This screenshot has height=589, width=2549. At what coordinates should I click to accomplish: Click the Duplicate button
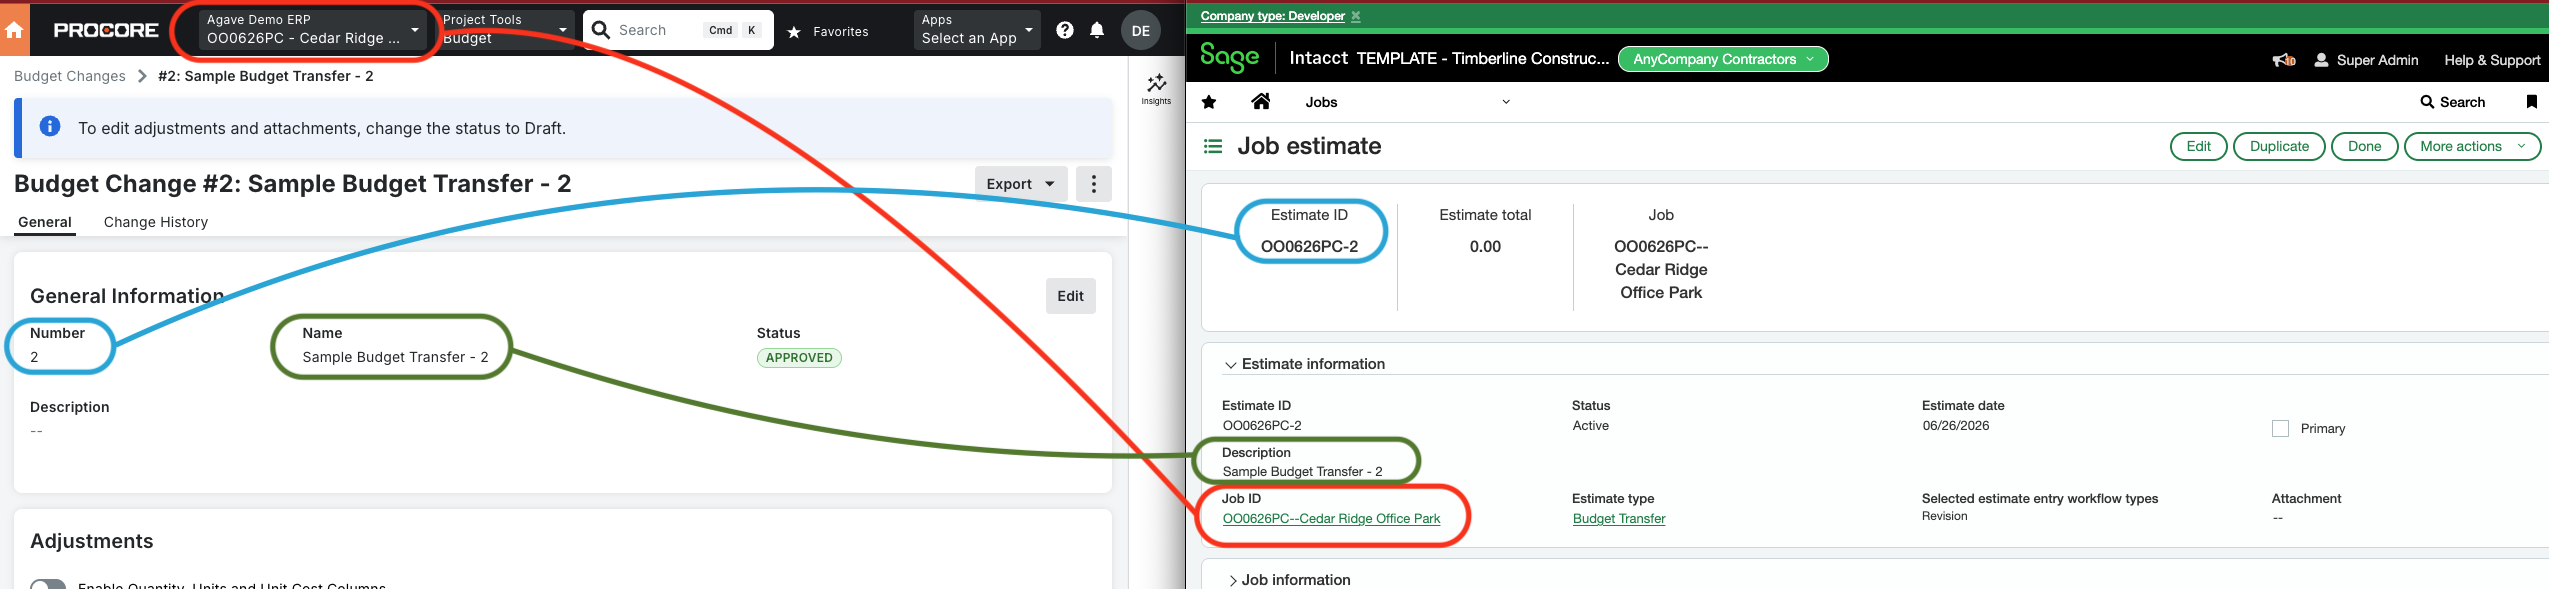(2279, 146)
